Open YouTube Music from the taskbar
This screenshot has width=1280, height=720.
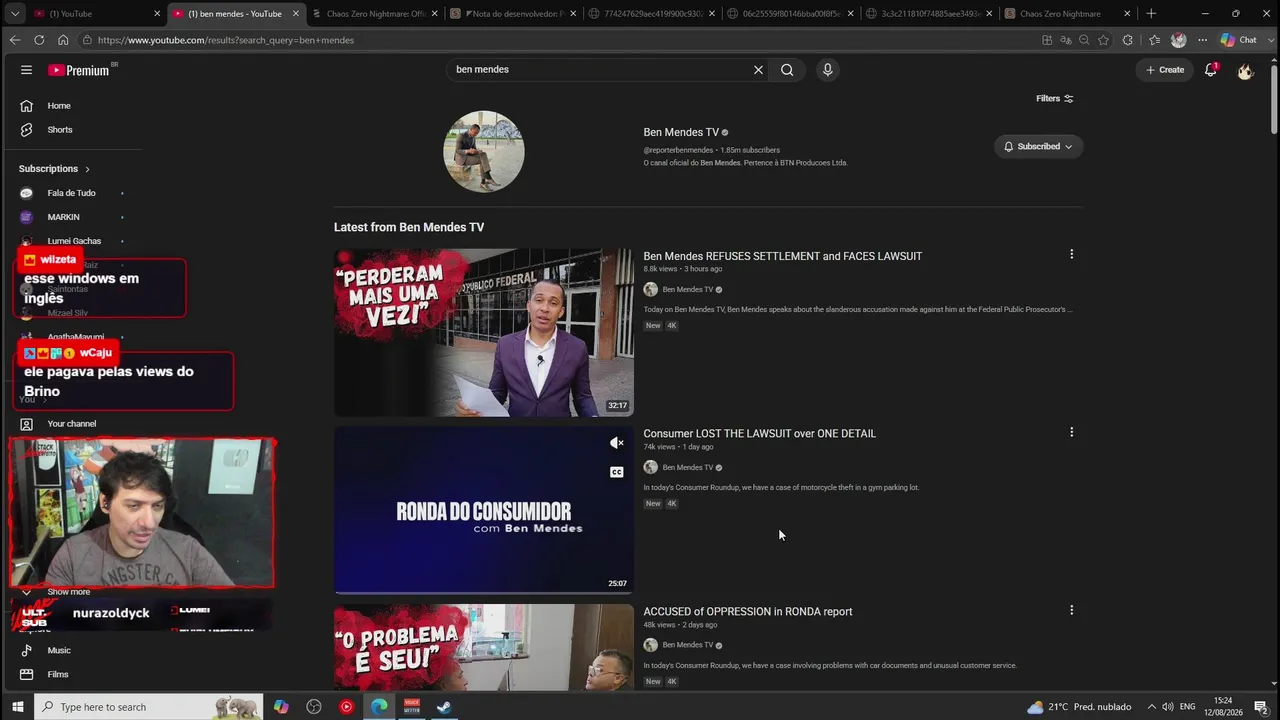point(346,707)
